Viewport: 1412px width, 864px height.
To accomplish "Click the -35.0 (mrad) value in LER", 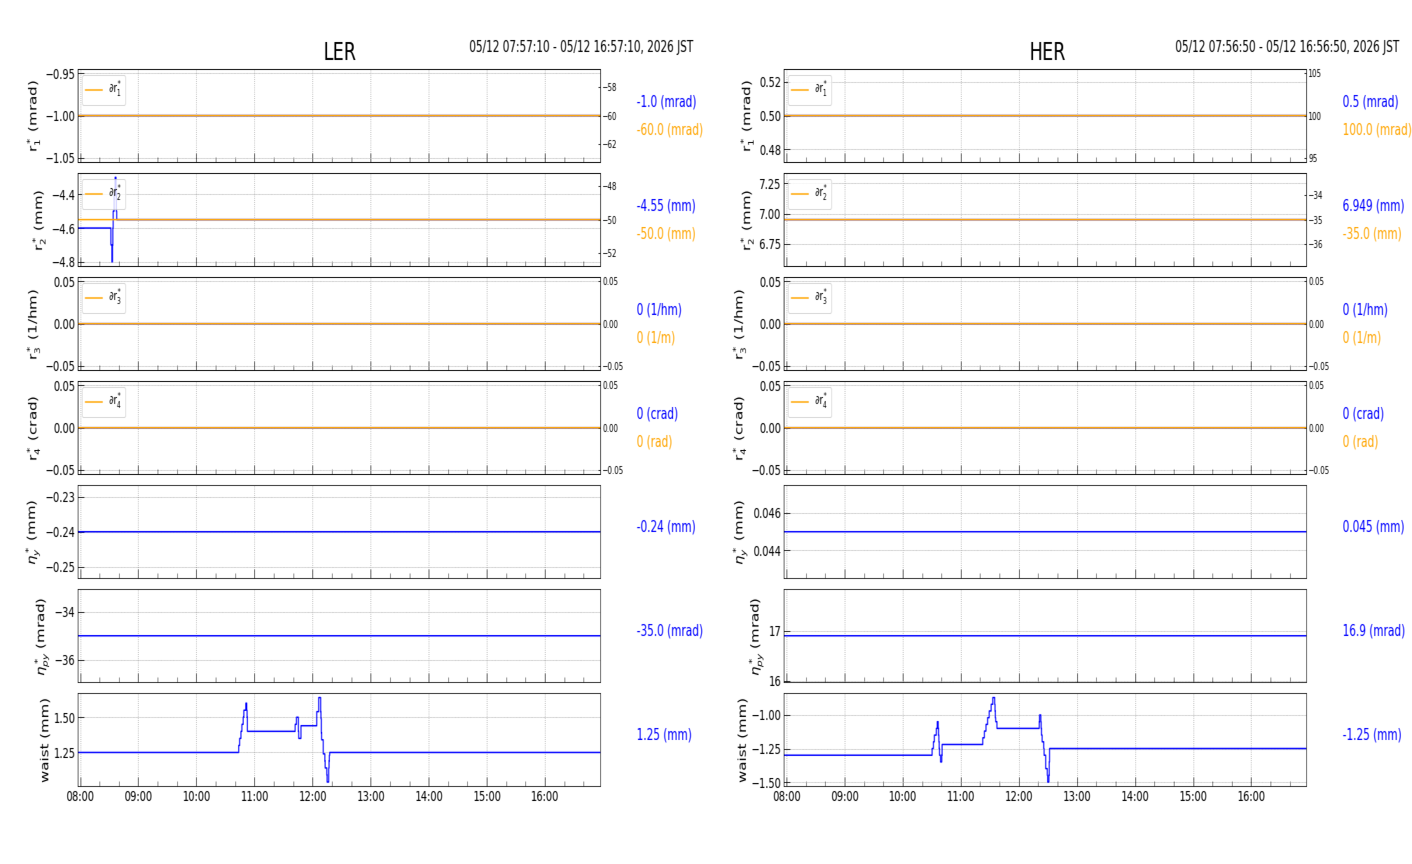I will point(669,631).
